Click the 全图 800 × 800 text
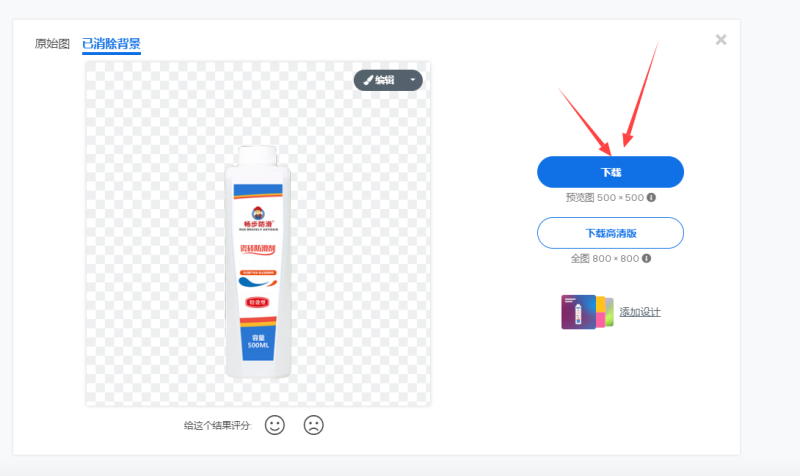This screenshot has width=800, height=476. pyautogui.click(x=605, y=259)
